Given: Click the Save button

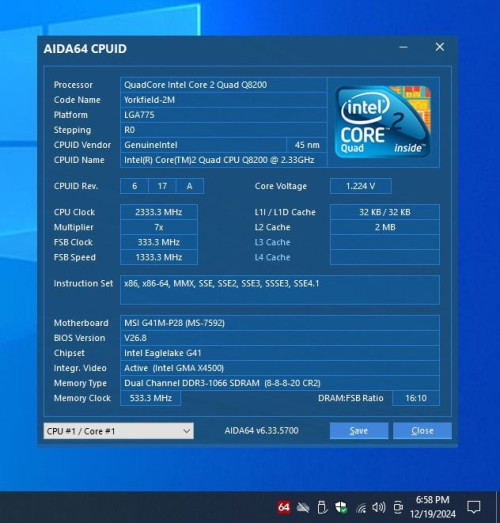Looking at the screenshot, I should tap(359, 431).
